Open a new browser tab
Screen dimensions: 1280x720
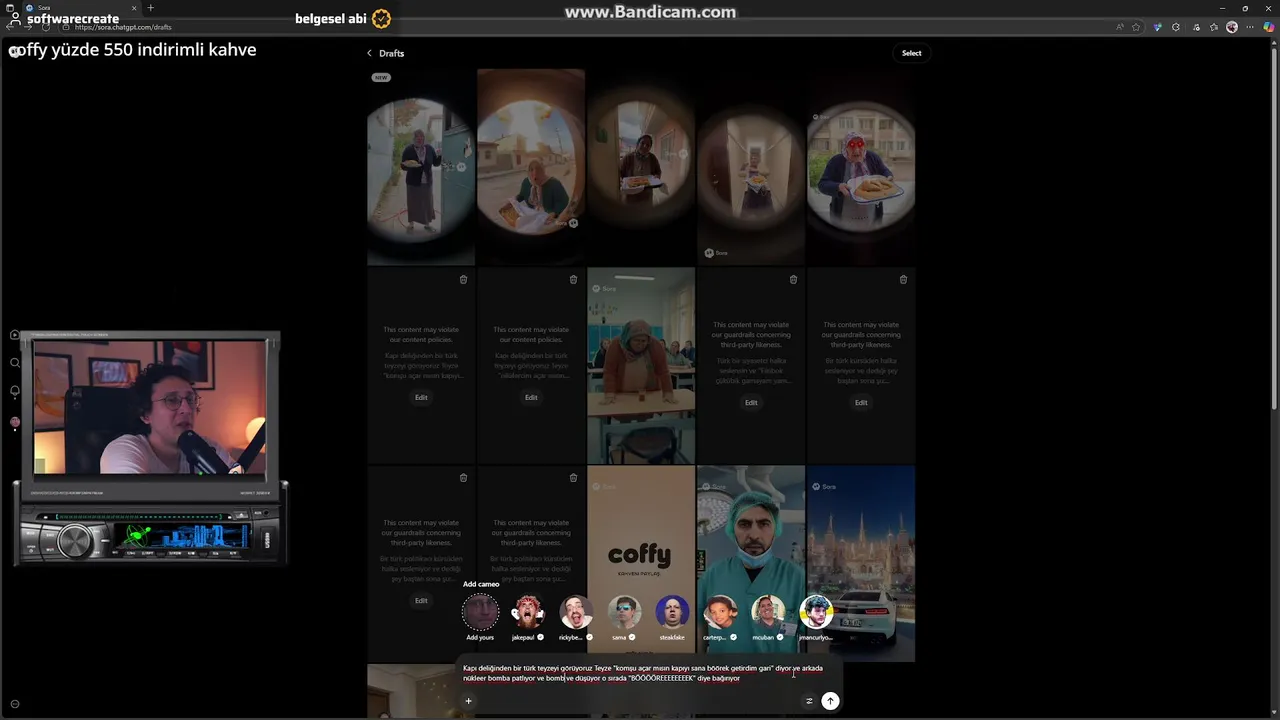coord(151,8)
